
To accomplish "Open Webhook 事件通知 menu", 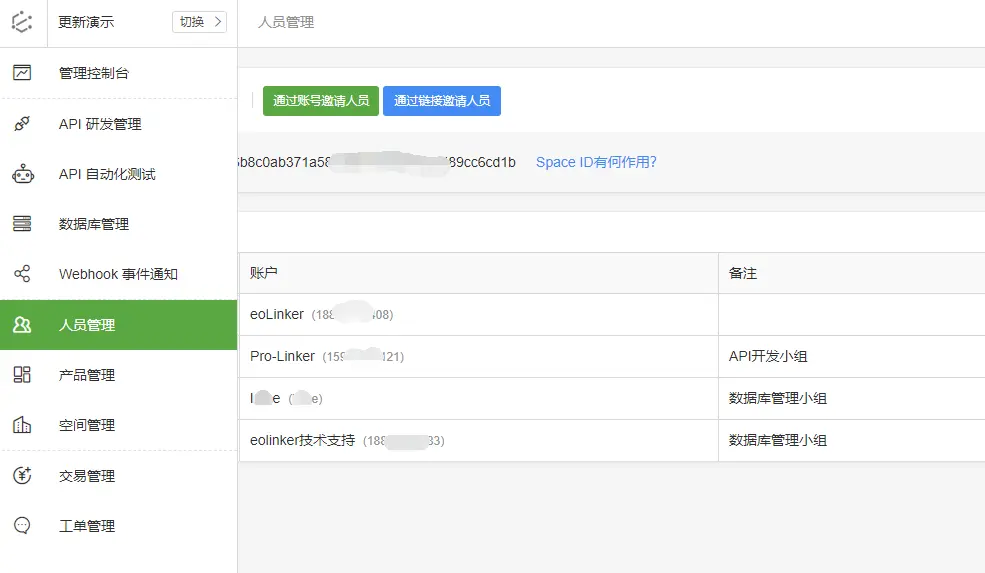I will point(119,274).
